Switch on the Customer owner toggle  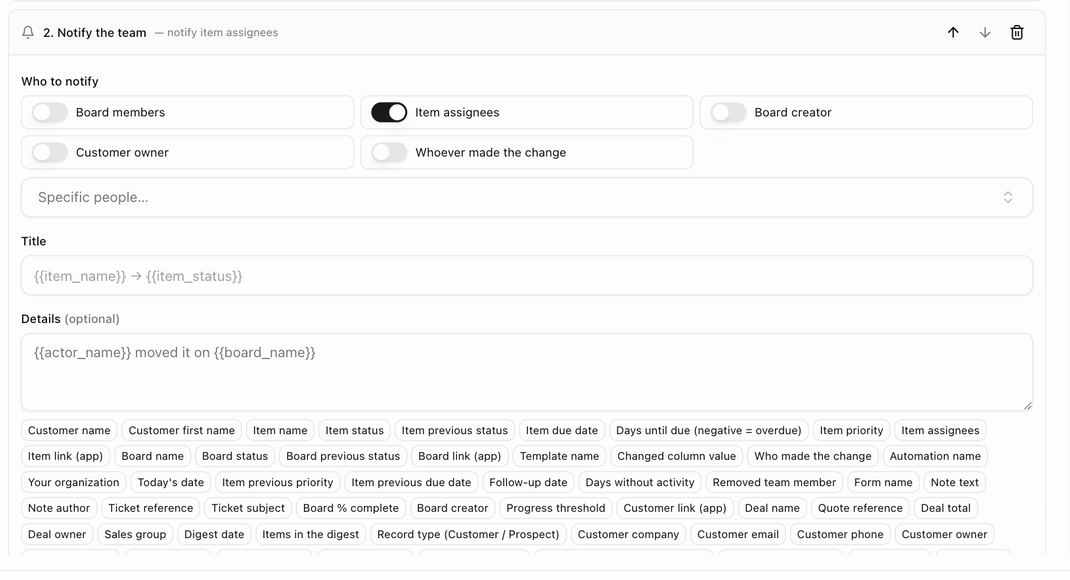point(50,152)
